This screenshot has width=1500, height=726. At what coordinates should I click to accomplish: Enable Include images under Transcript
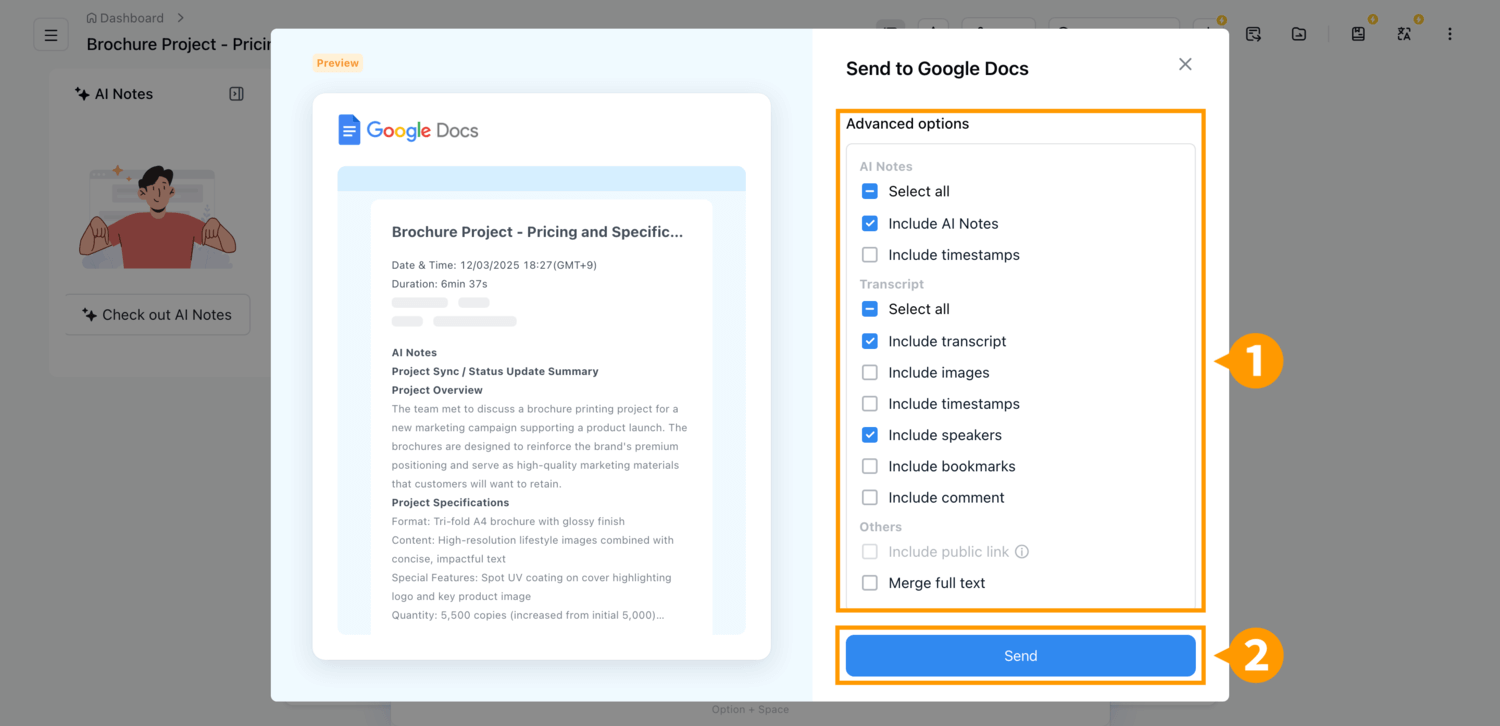click(x=869, y=372)
